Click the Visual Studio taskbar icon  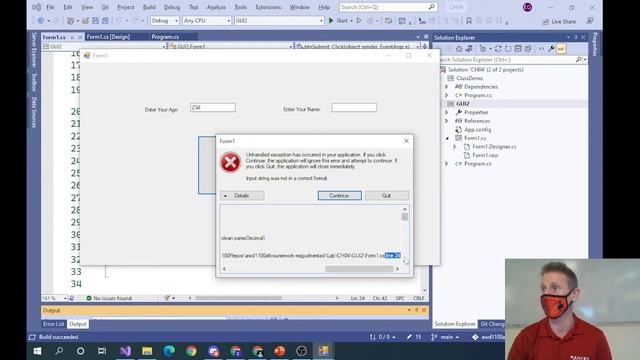coord(125,351)
